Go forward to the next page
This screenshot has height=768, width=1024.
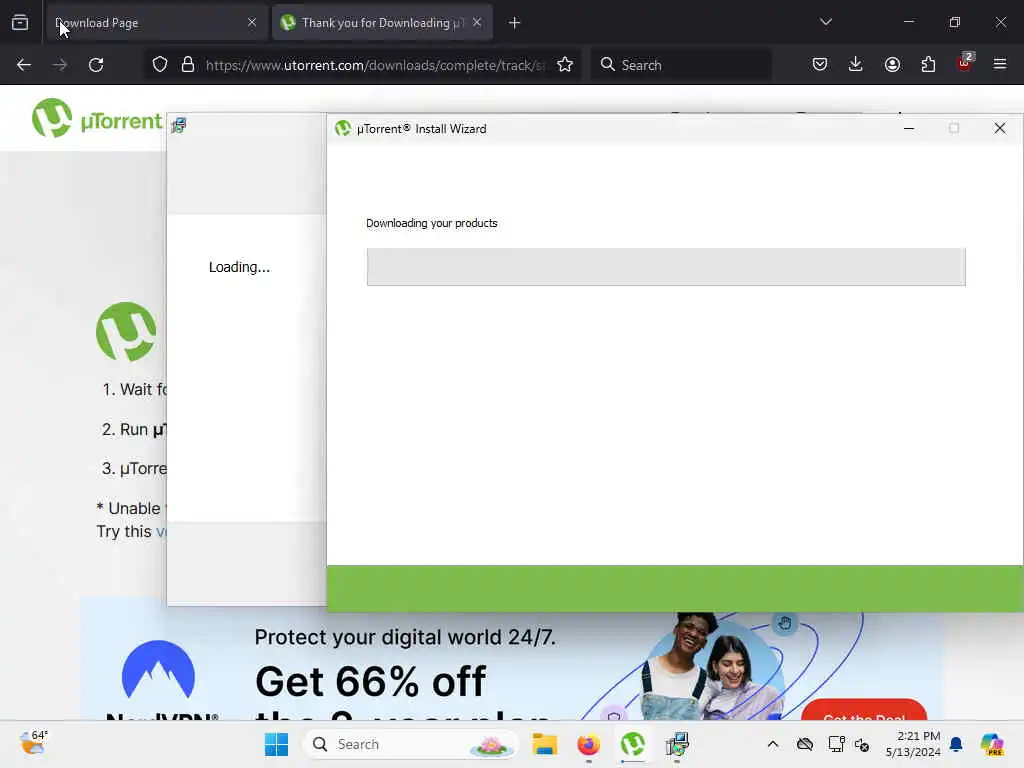pos(60,65)
